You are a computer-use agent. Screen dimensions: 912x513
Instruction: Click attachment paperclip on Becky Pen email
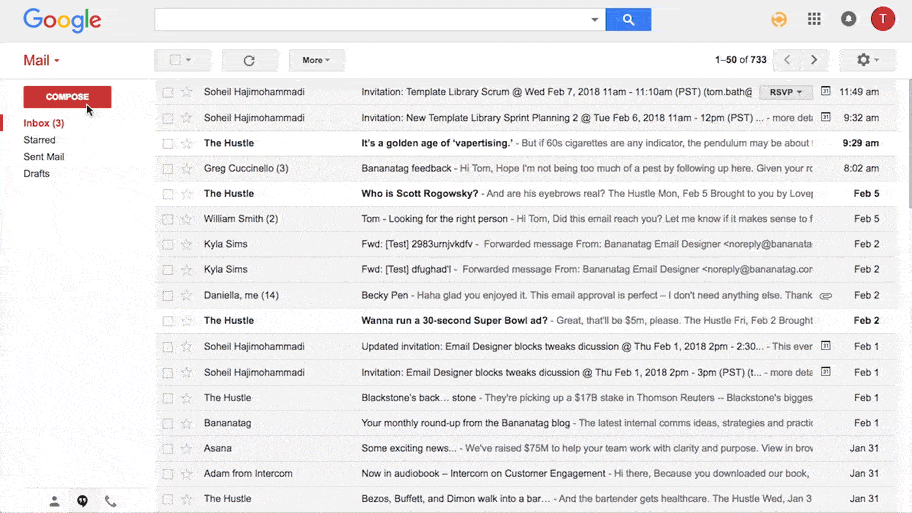click(825, 296)
